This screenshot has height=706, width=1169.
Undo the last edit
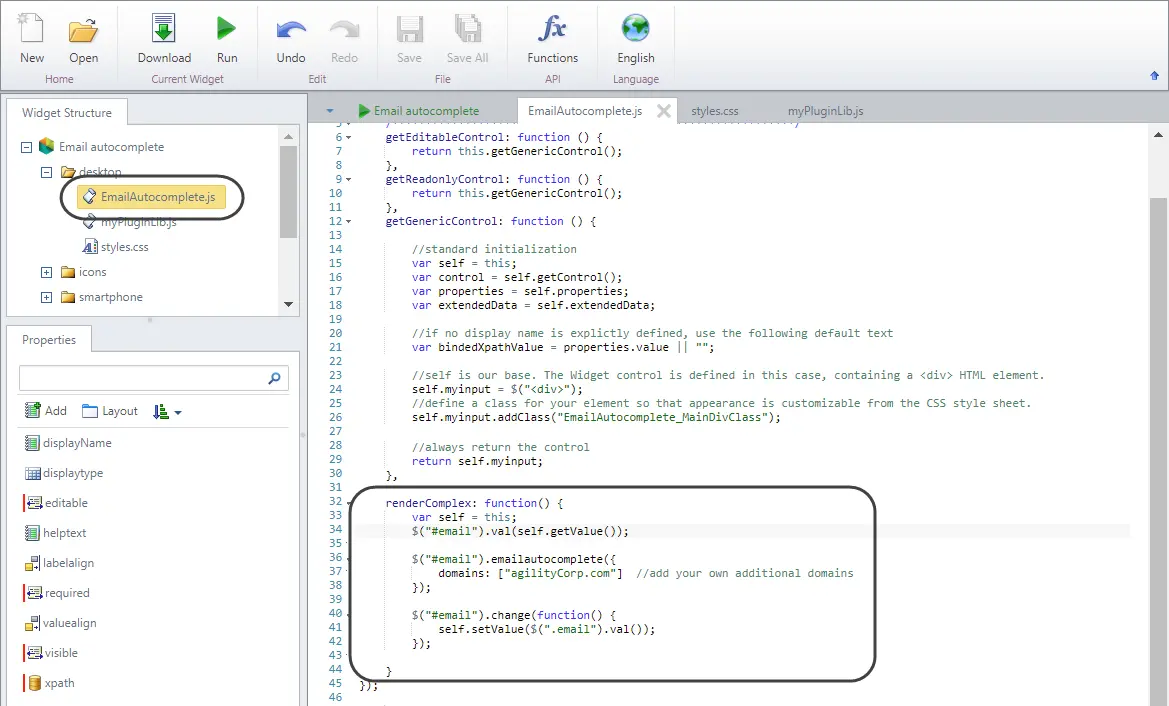pyautogui.click(x=291, y=39)
